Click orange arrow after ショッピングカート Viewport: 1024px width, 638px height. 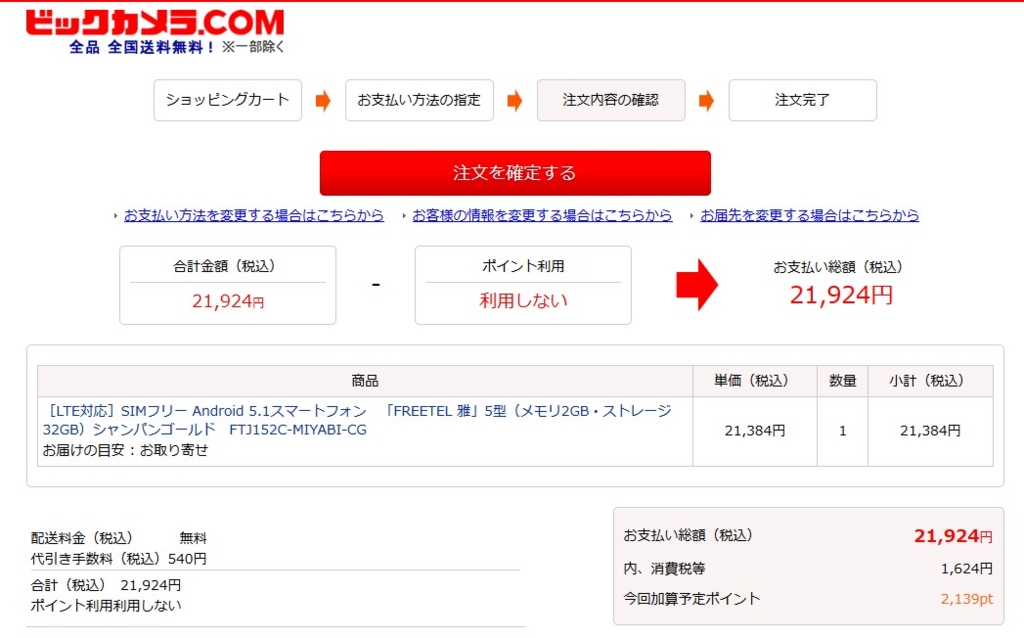[323, 101]
